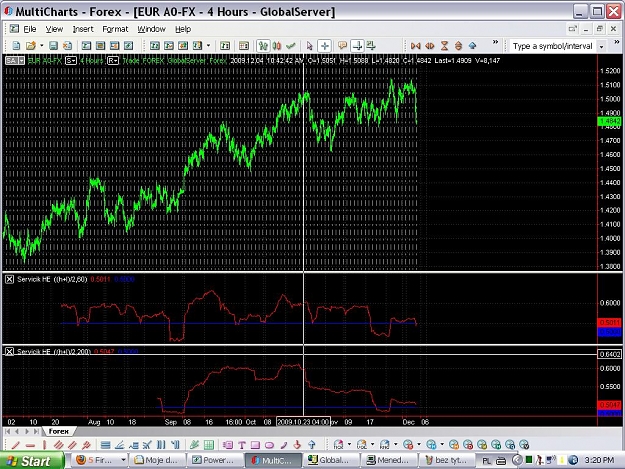Switch to the bez tyt... taskbar window

(x=446, y=460)
